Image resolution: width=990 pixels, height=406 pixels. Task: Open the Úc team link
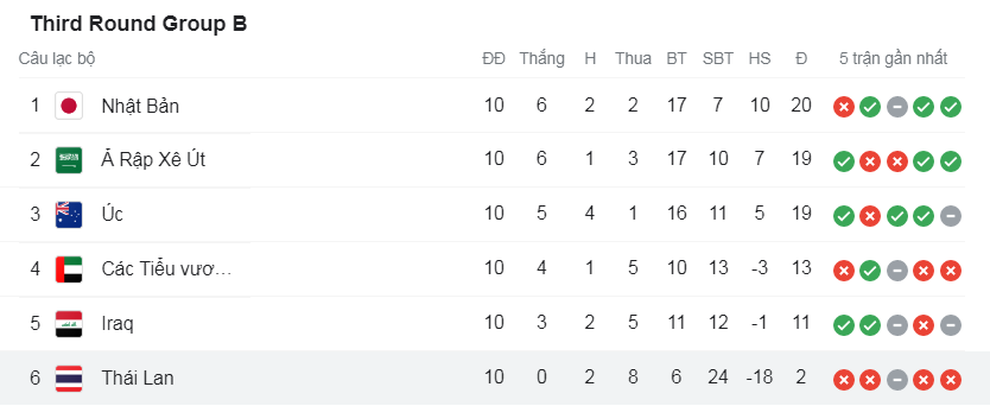point(112,214)
